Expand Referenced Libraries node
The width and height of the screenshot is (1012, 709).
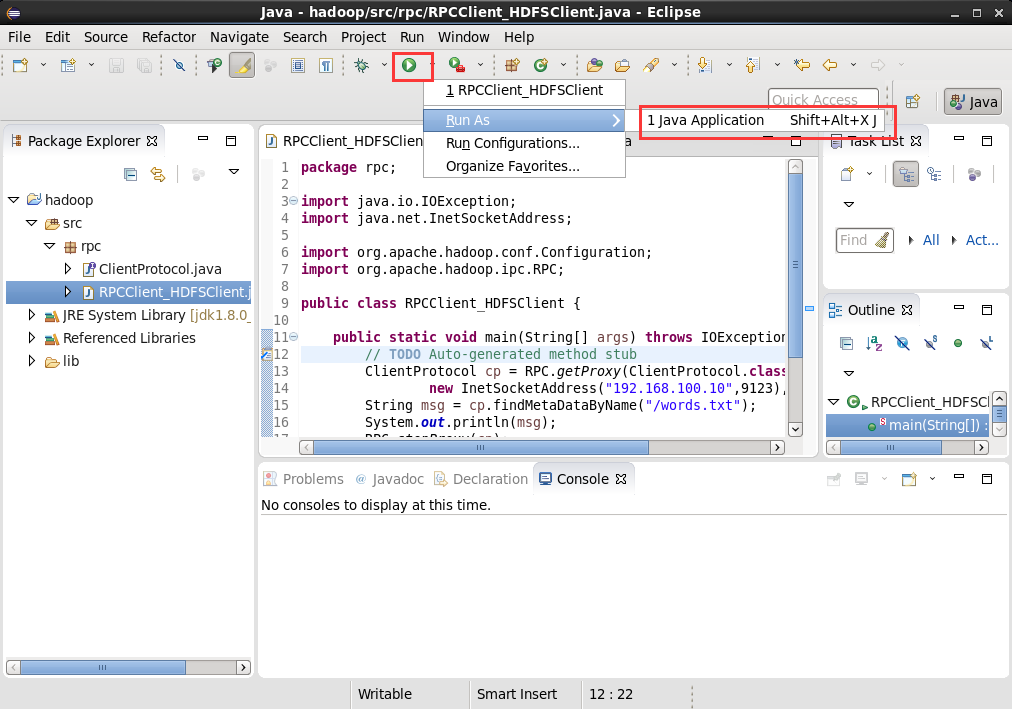pos(32,338)
